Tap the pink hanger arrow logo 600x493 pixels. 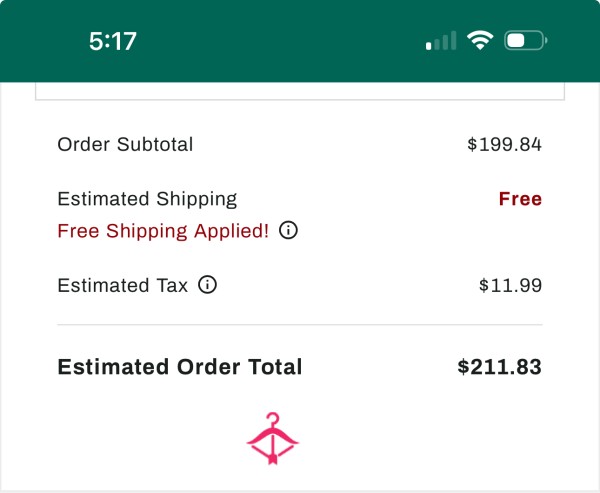tap(272, 438)
